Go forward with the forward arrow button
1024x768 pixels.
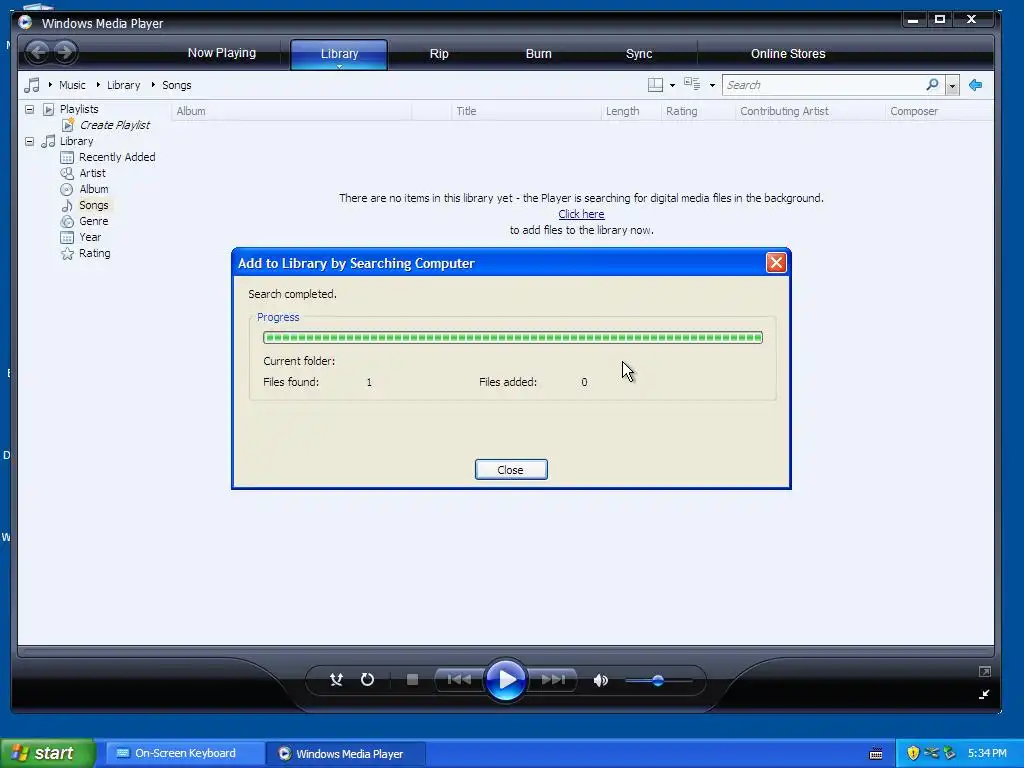click(65, 52)
